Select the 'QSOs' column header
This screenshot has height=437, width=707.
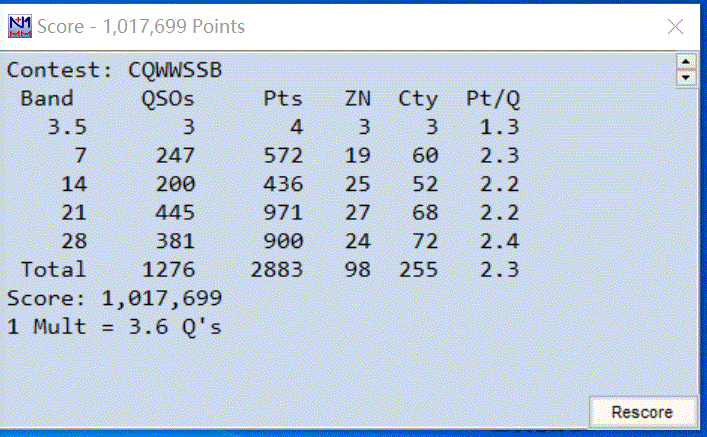click(x=168, y=99)
